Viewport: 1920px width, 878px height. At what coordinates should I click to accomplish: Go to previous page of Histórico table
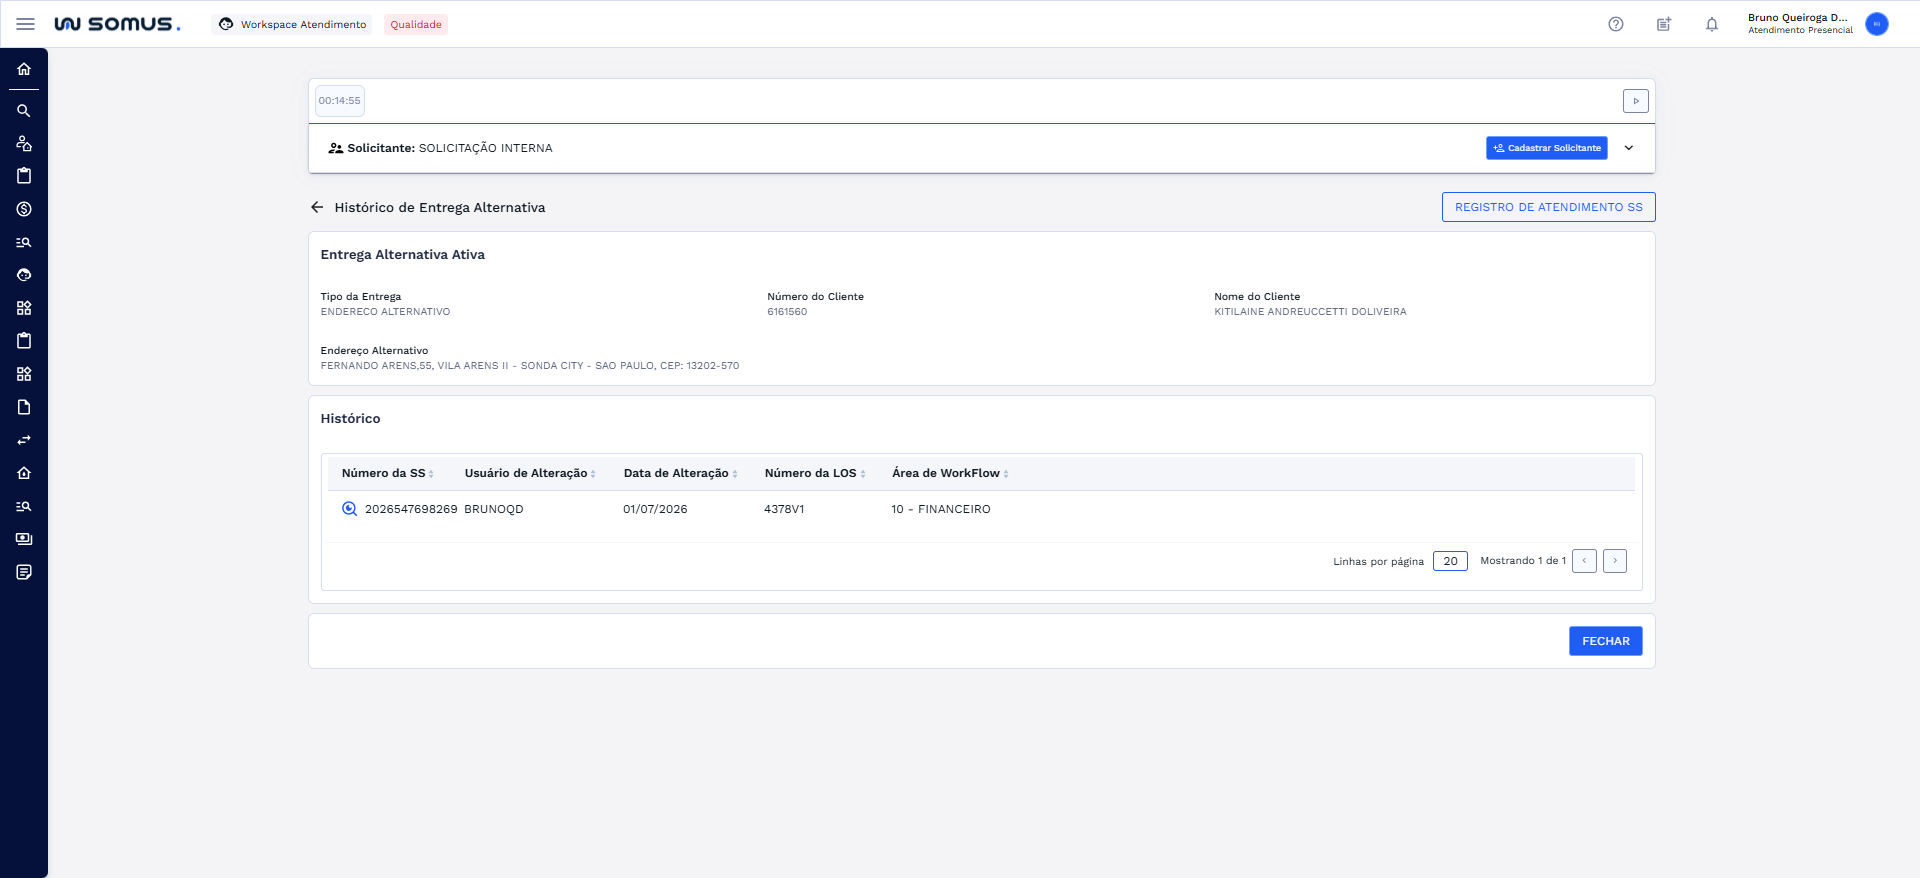click(1584, 561)
